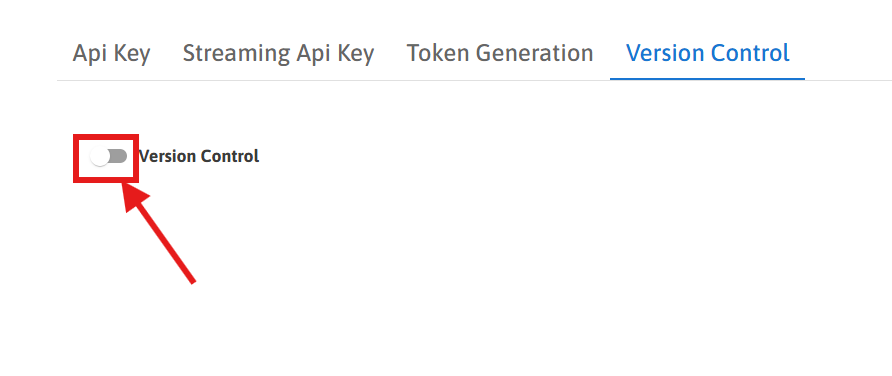Go to Api Key settings section
This screenshot has height=376, width=892.
click(x=112, y=53)
